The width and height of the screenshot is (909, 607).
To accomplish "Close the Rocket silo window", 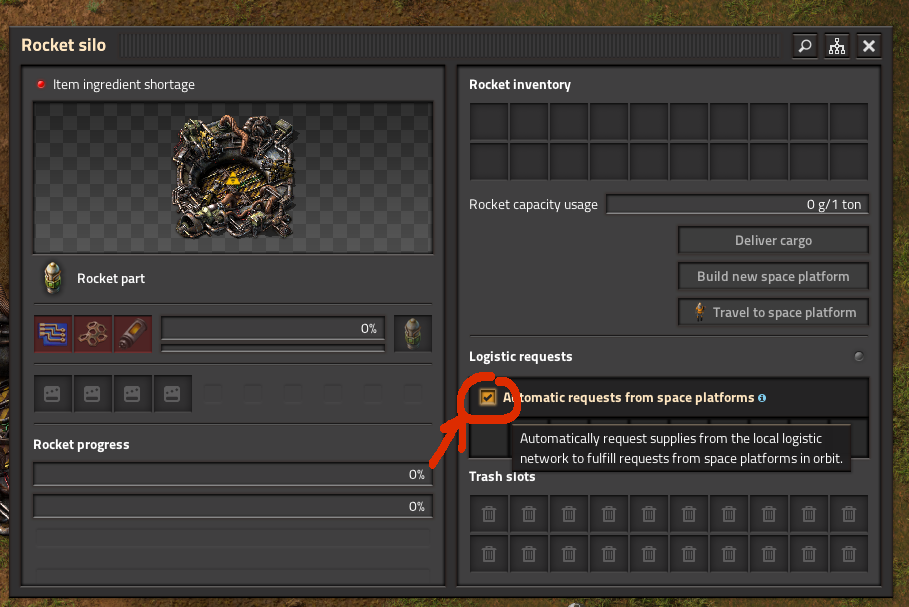I will pos(868,46).
